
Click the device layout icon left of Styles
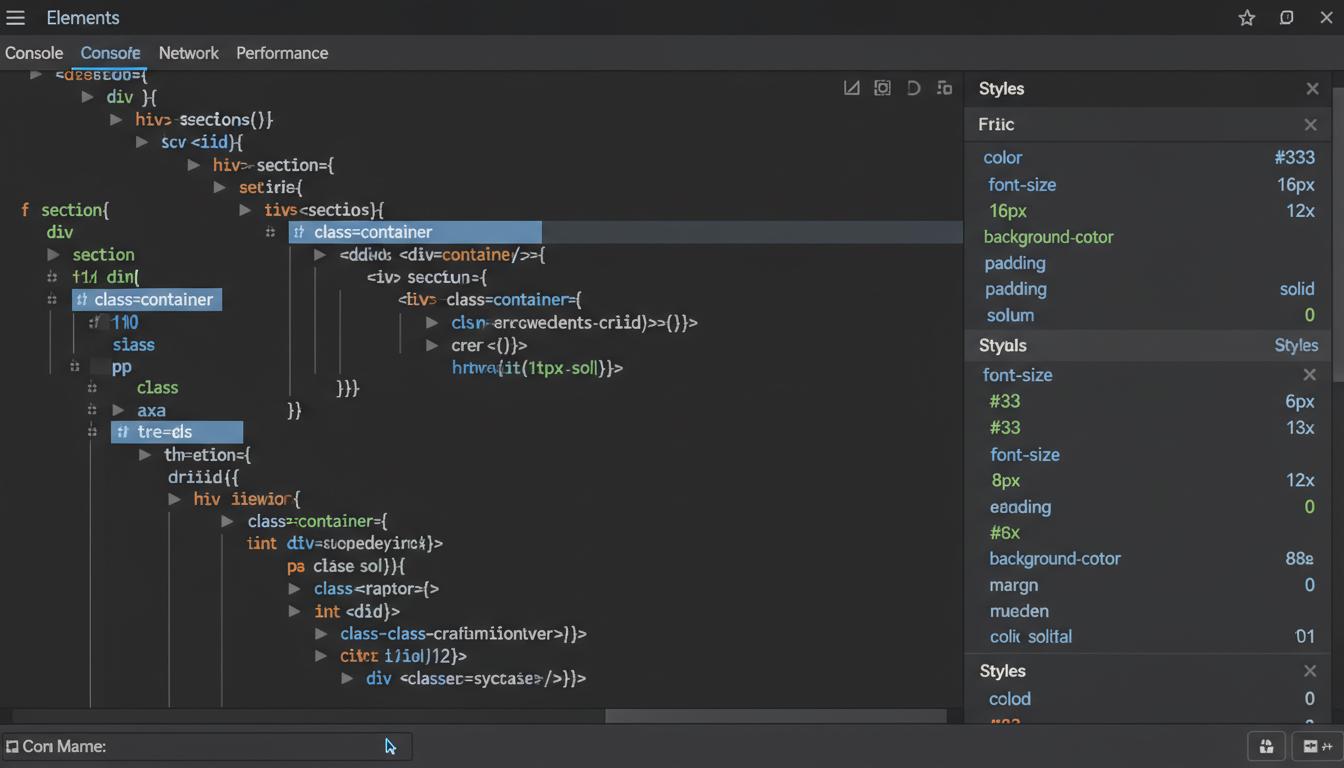[944, 88]
